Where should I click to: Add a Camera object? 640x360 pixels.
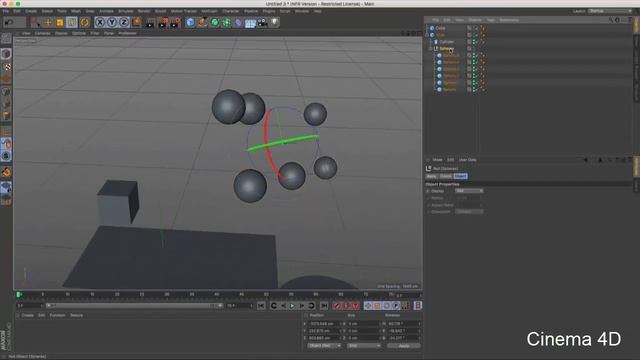coord(262,22)
